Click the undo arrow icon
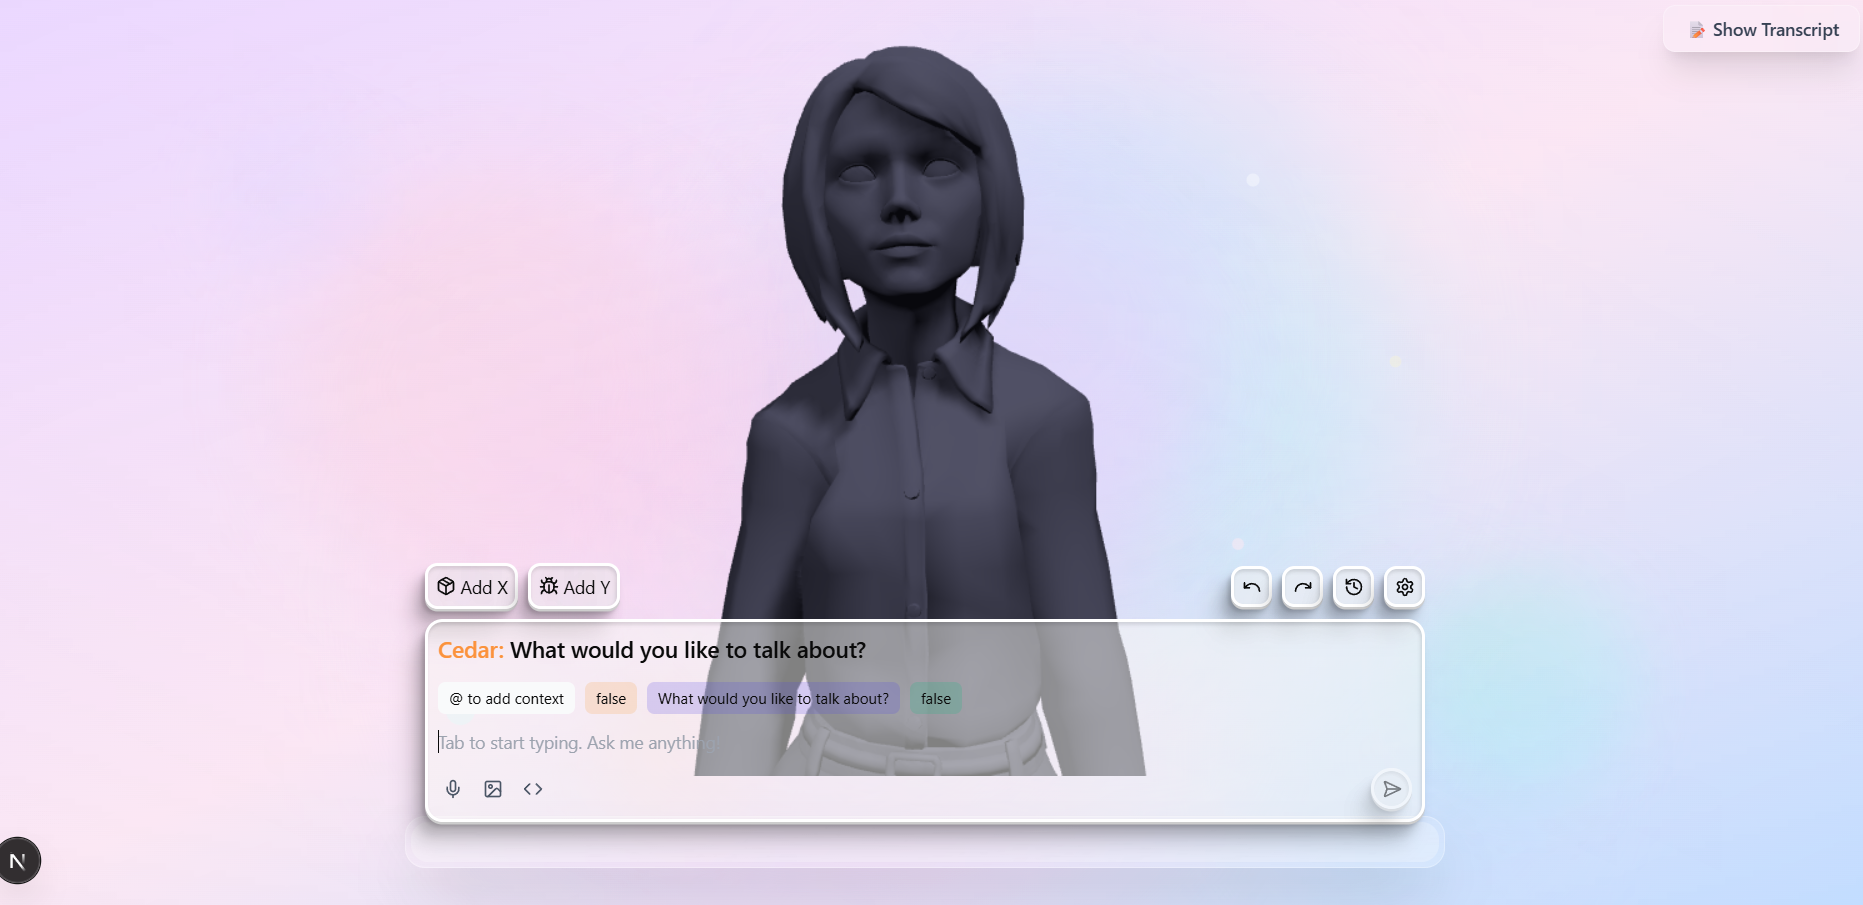Image resolution: width=1863 pixels, height=905 pixels. [1251, 587]
